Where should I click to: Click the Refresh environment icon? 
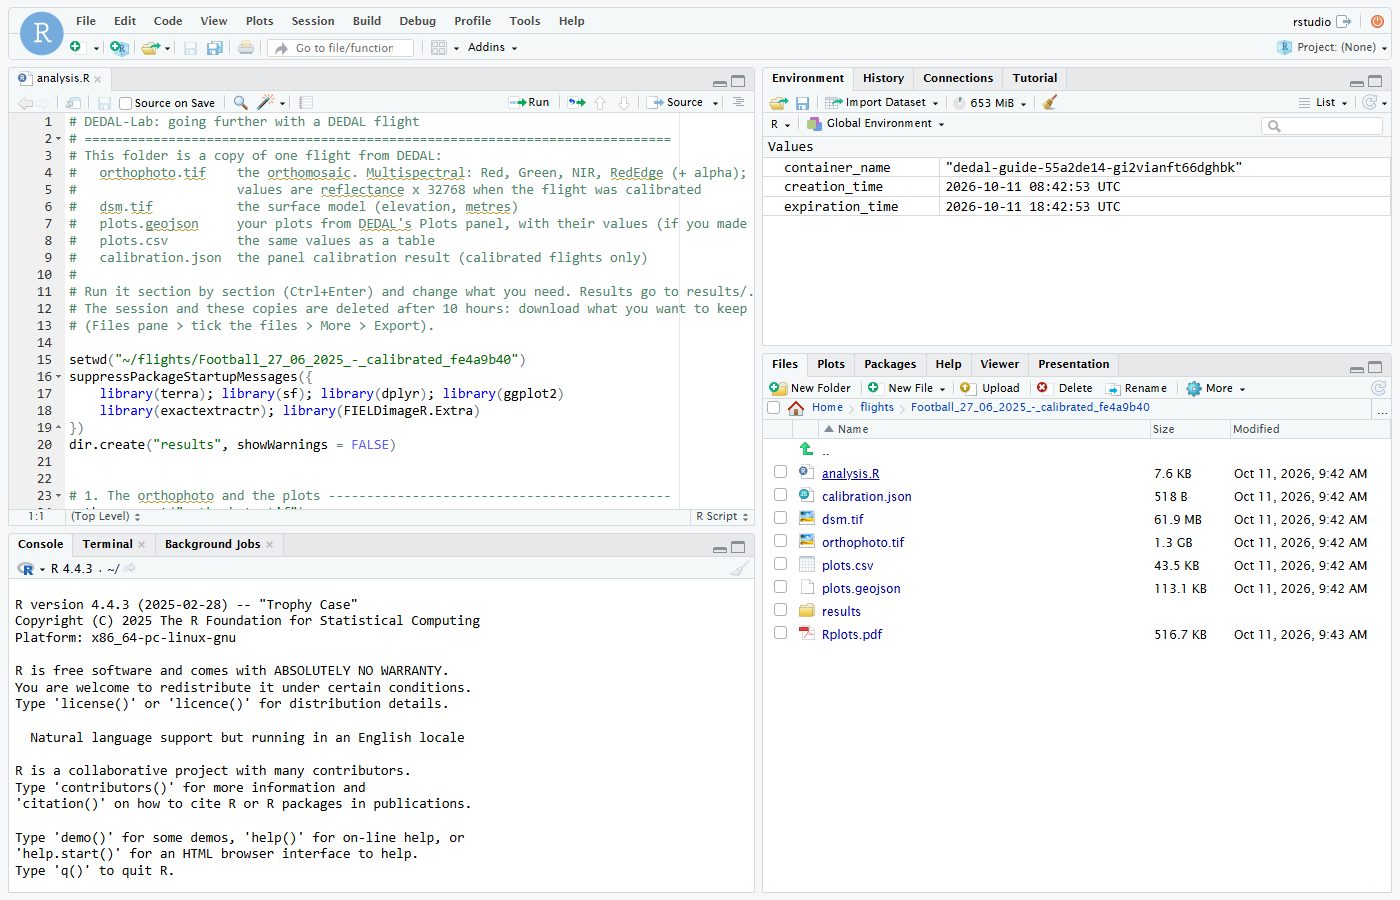(x=1370, y=102)
